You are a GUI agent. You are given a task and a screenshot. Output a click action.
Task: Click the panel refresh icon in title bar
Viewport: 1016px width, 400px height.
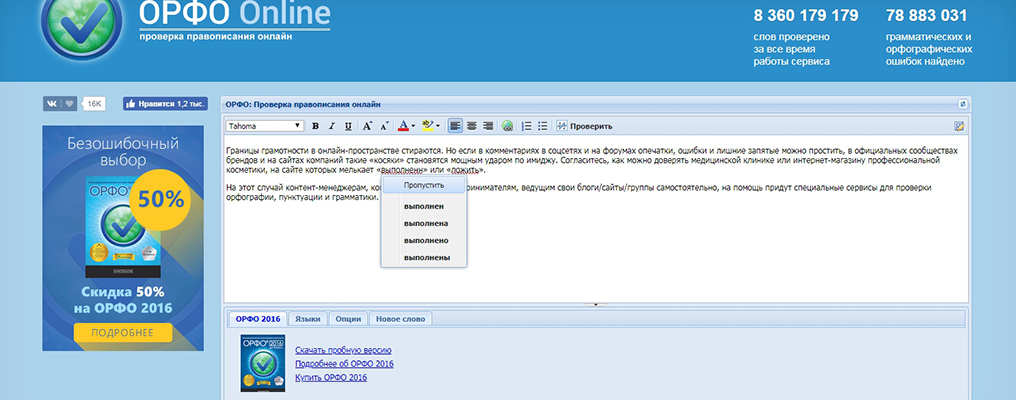click(x=962, y=104)
